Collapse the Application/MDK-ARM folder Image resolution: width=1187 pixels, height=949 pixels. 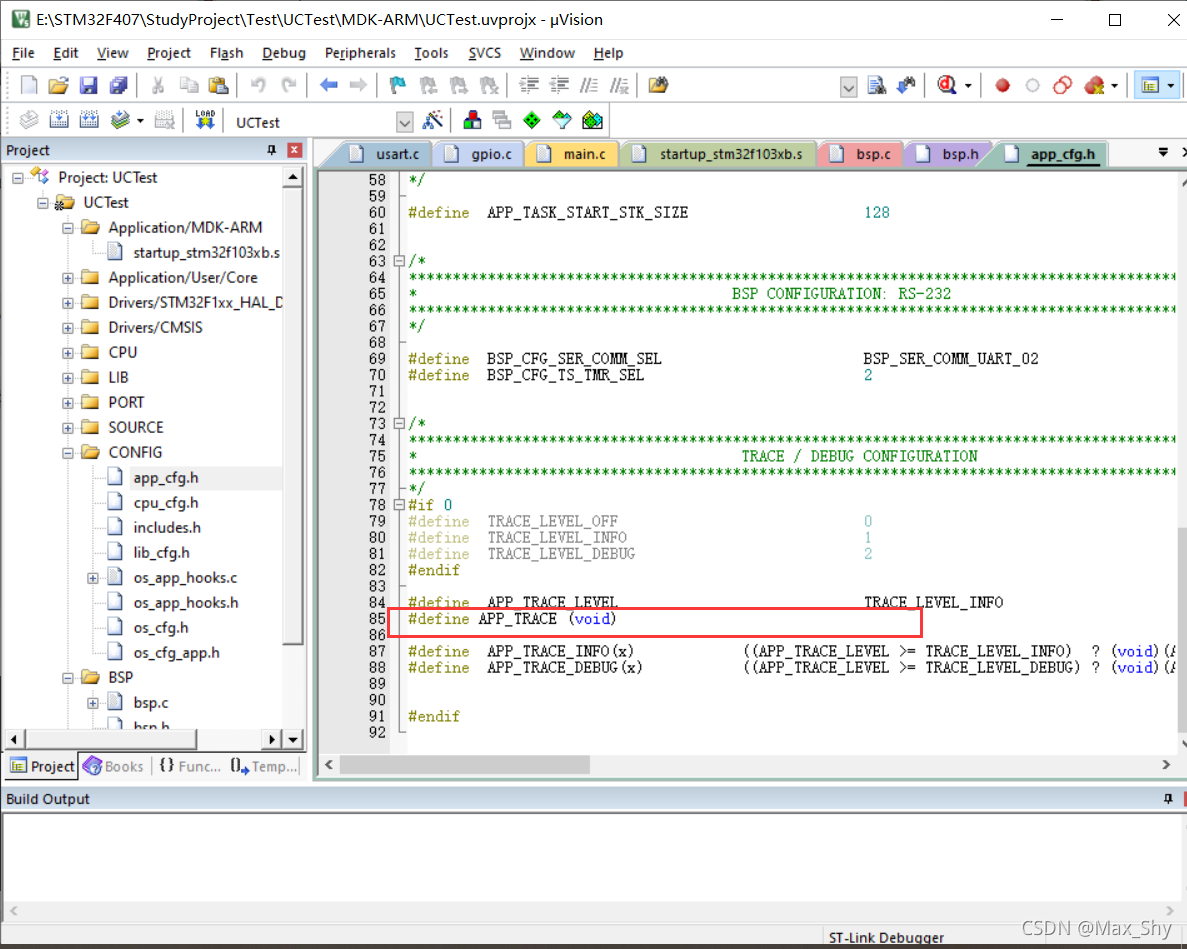(x=67, y=228)
